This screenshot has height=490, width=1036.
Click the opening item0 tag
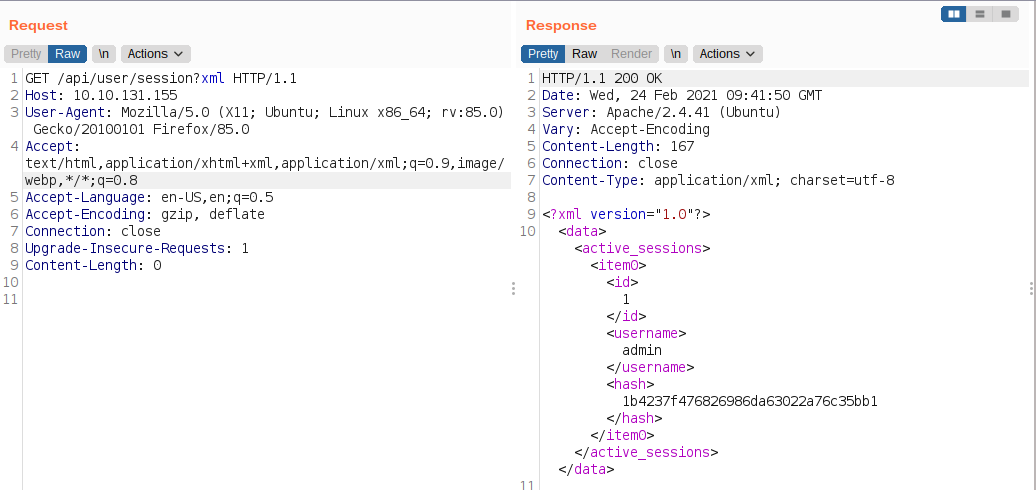(618, 266)
